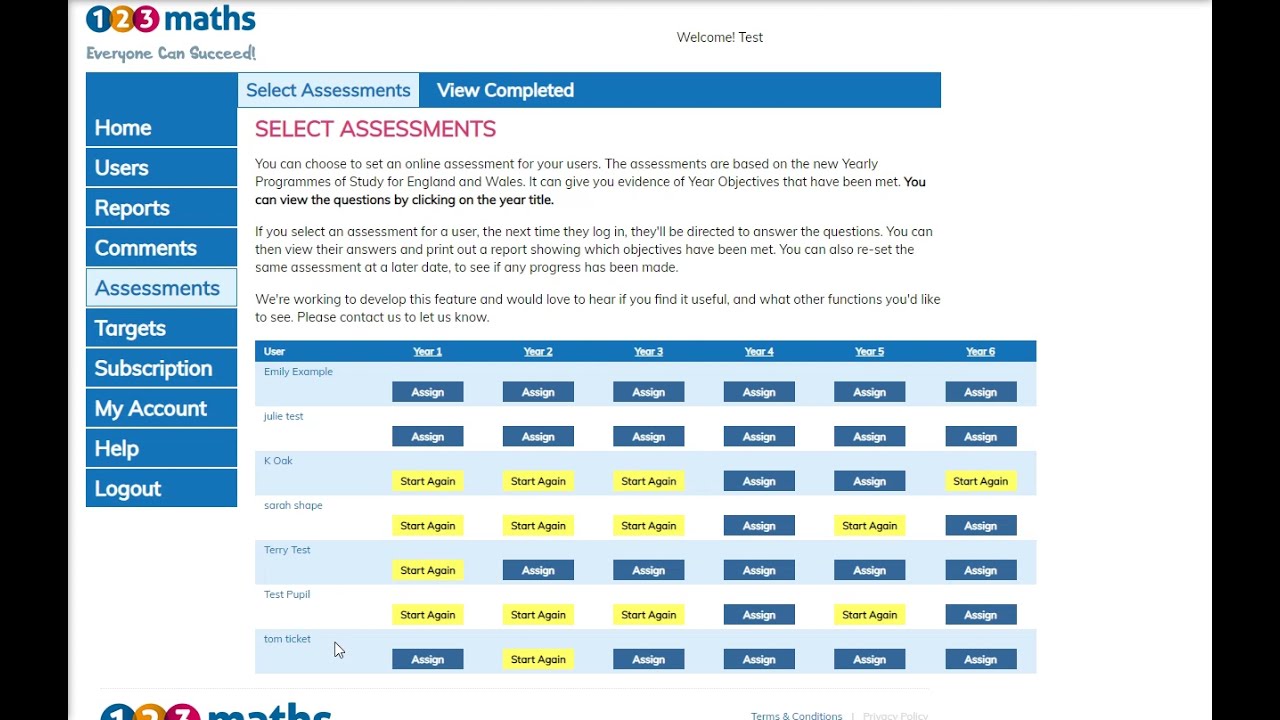Click the SELECT ASSESSMENTS heading
This screenshot has height=720, width=1280.
[375, 129]
